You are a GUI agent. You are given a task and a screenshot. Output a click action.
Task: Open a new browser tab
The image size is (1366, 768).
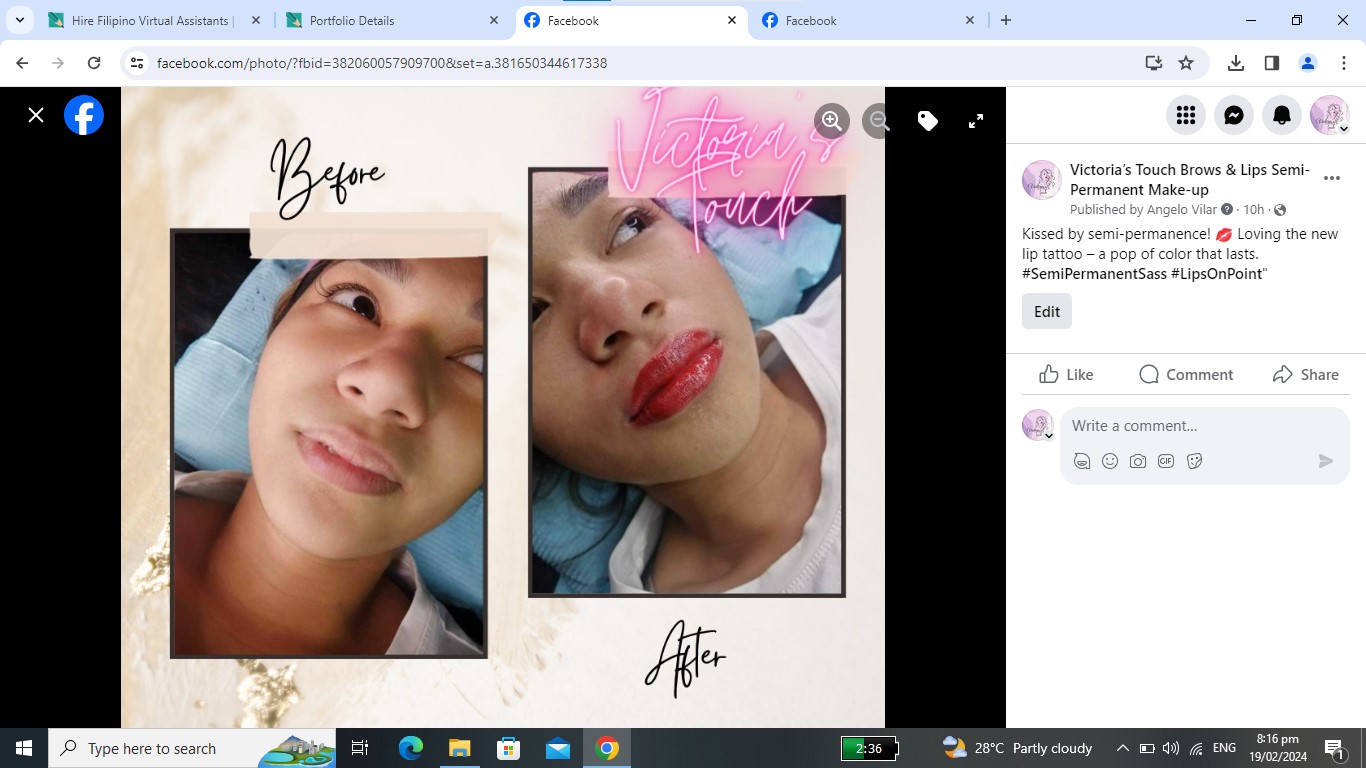(x=1006, y=20)
